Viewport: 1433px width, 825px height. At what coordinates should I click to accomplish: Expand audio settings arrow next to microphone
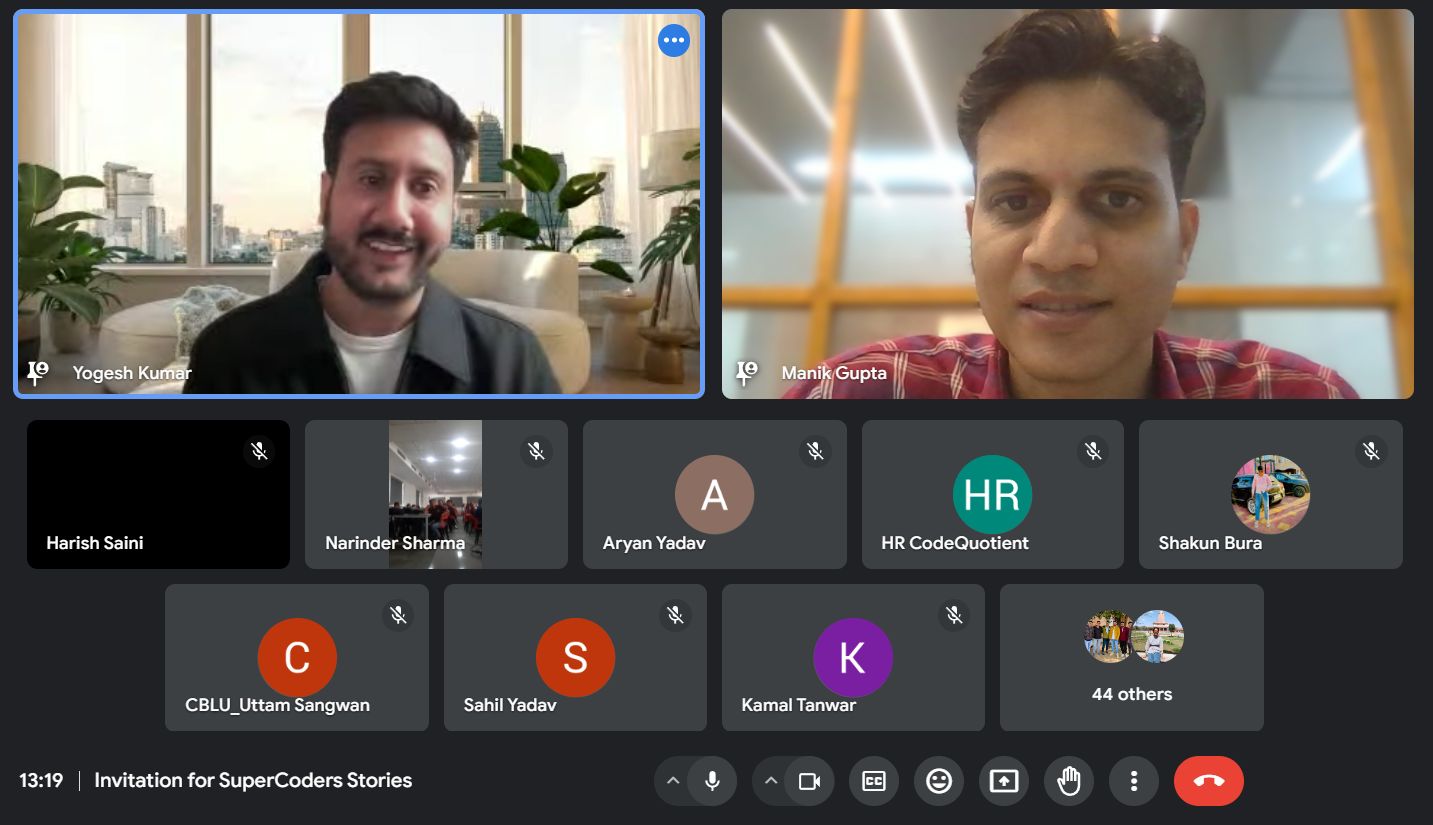[673, 781]
